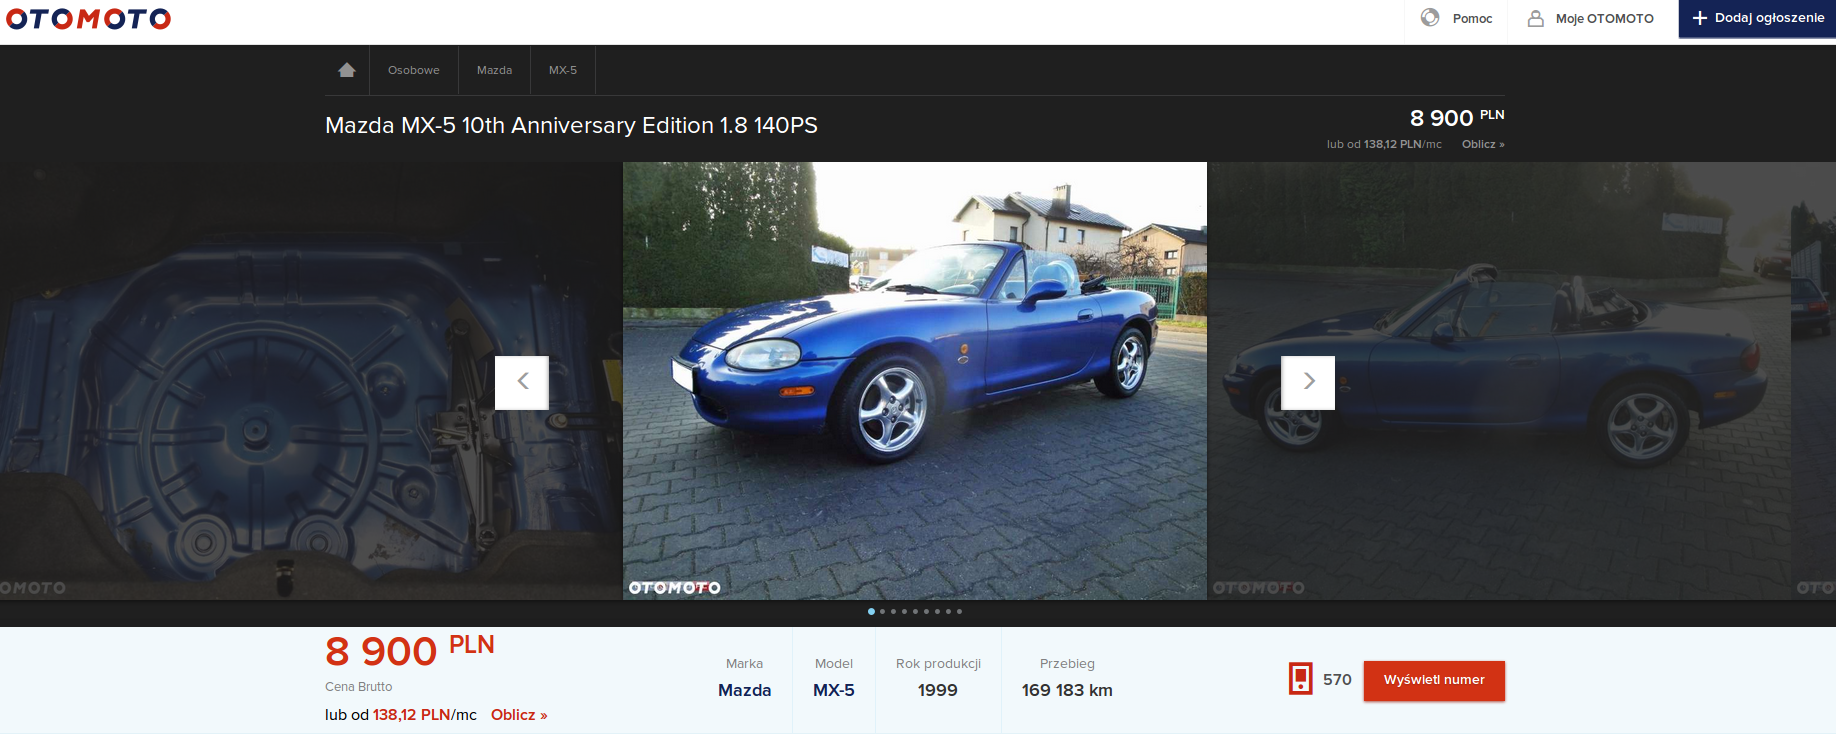This screenshot has width=1836, height=743.
Task: Open the MX-5 breadcrumb
Action: pos(563,70)
